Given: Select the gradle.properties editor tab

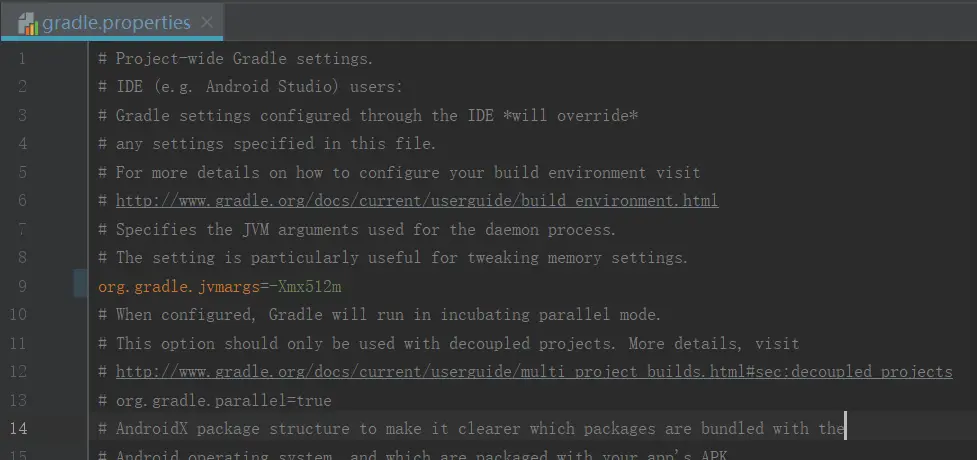Looking at the screenshot, I should (112, 23).
